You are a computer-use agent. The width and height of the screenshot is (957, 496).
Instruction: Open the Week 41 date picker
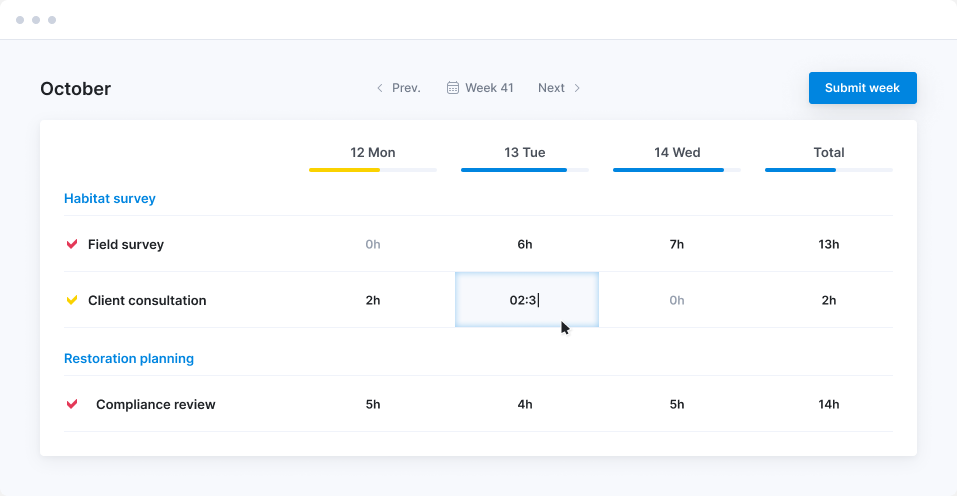pyautogui.click(x=489, y=88)
